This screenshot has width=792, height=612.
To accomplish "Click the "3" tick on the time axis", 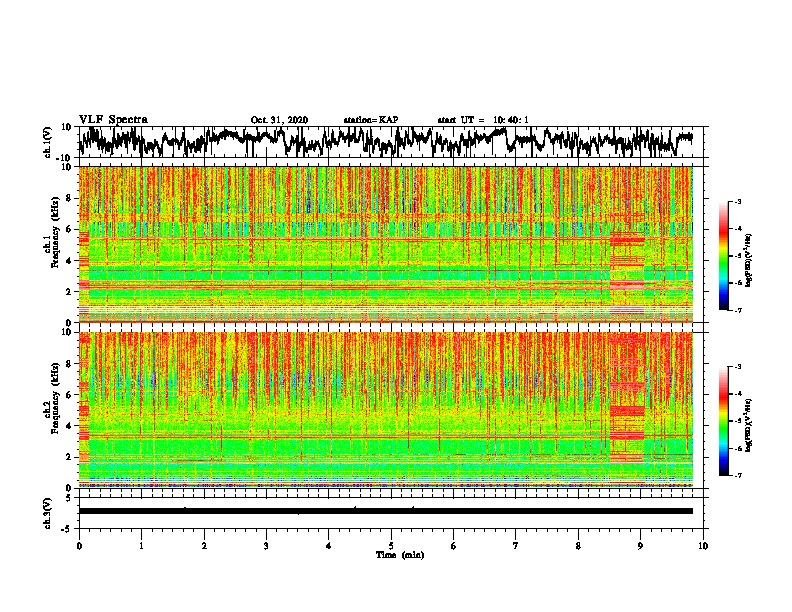I will 266,546.
